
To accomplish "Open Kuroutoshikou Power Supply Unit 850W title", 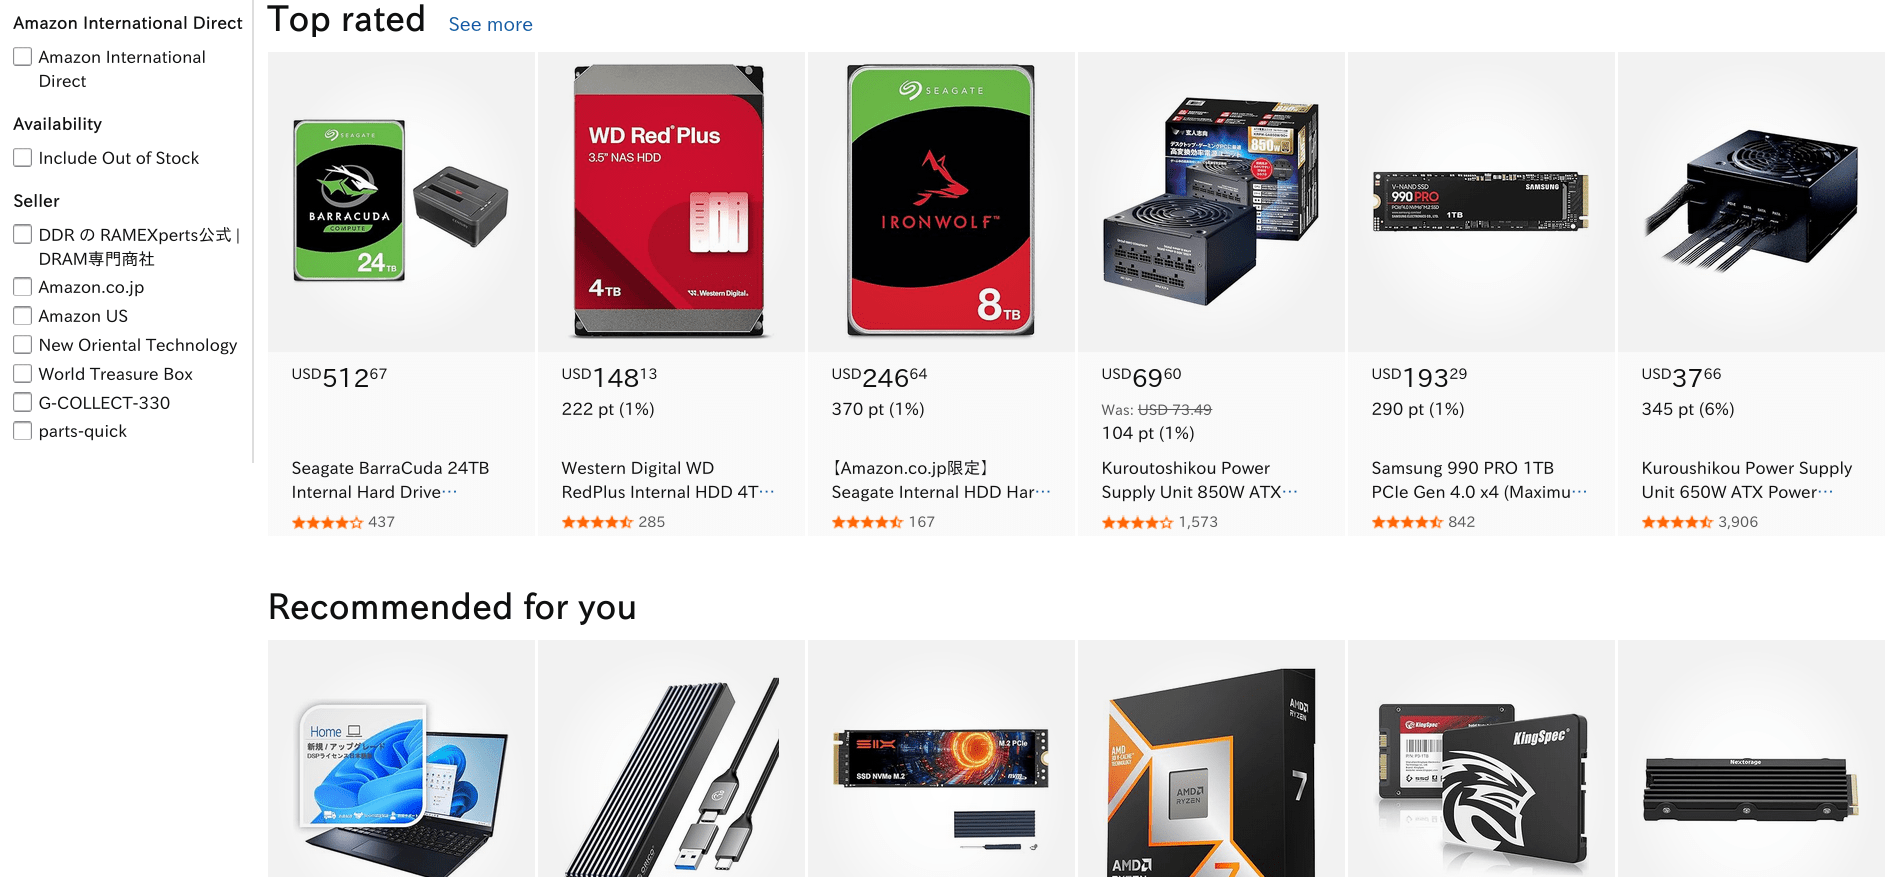I will (x=1199, y=480).
